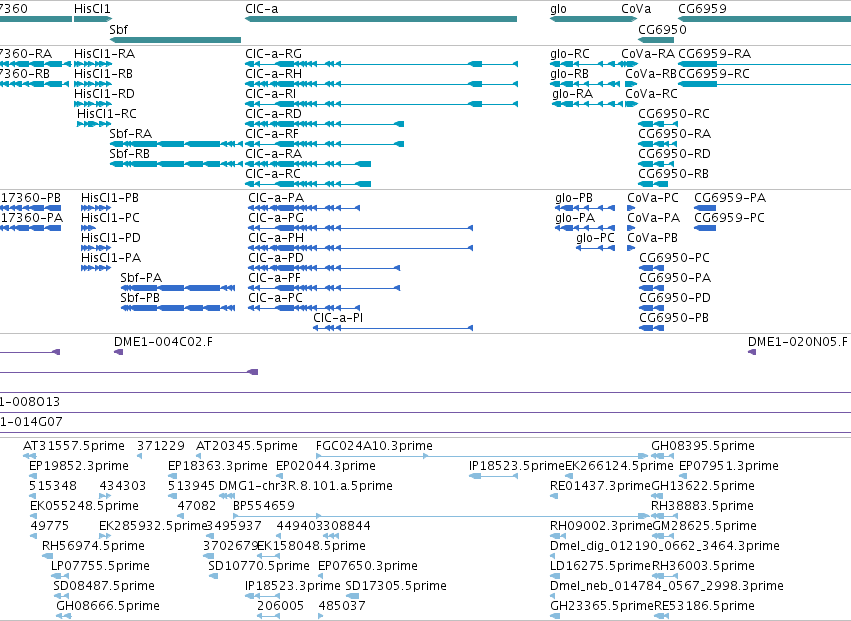
Task: Select the CoVa-RA transcript label
Action: (x=647, y=54)
